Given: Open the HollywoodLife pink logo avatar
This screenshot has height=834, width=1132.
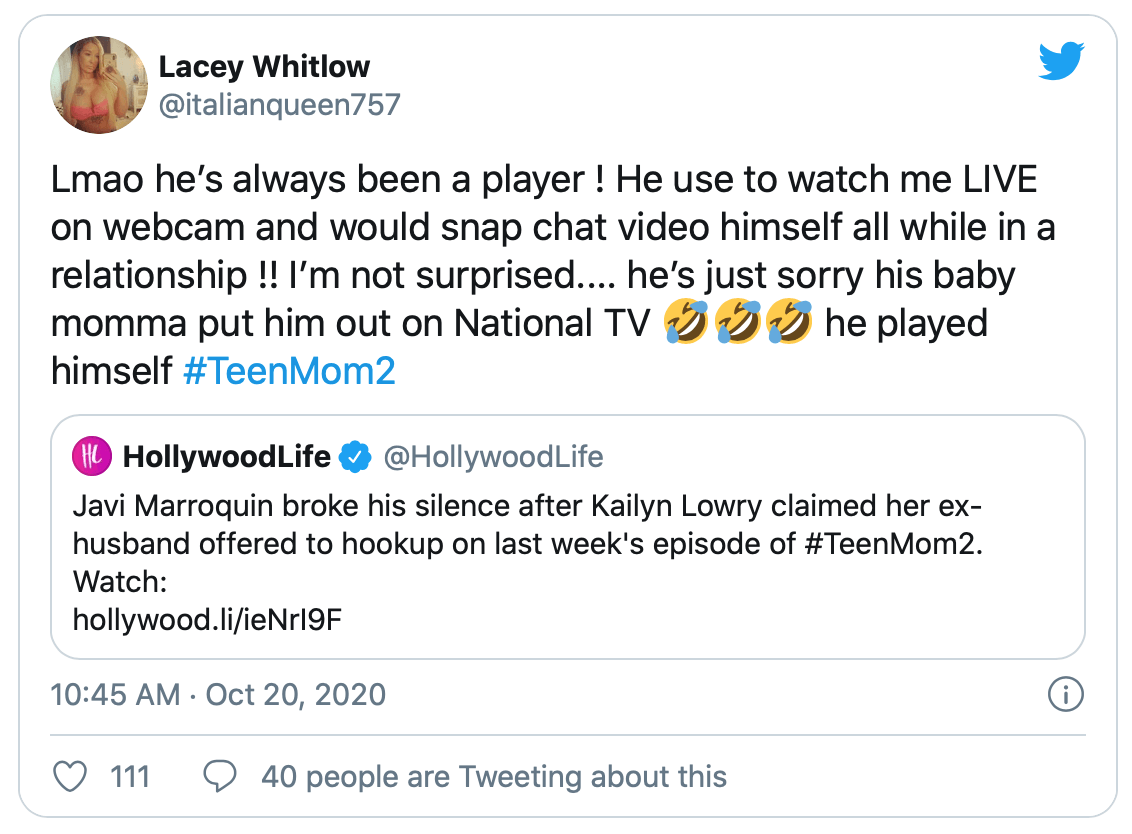Looking at the screenshot, I should (92, 456).
